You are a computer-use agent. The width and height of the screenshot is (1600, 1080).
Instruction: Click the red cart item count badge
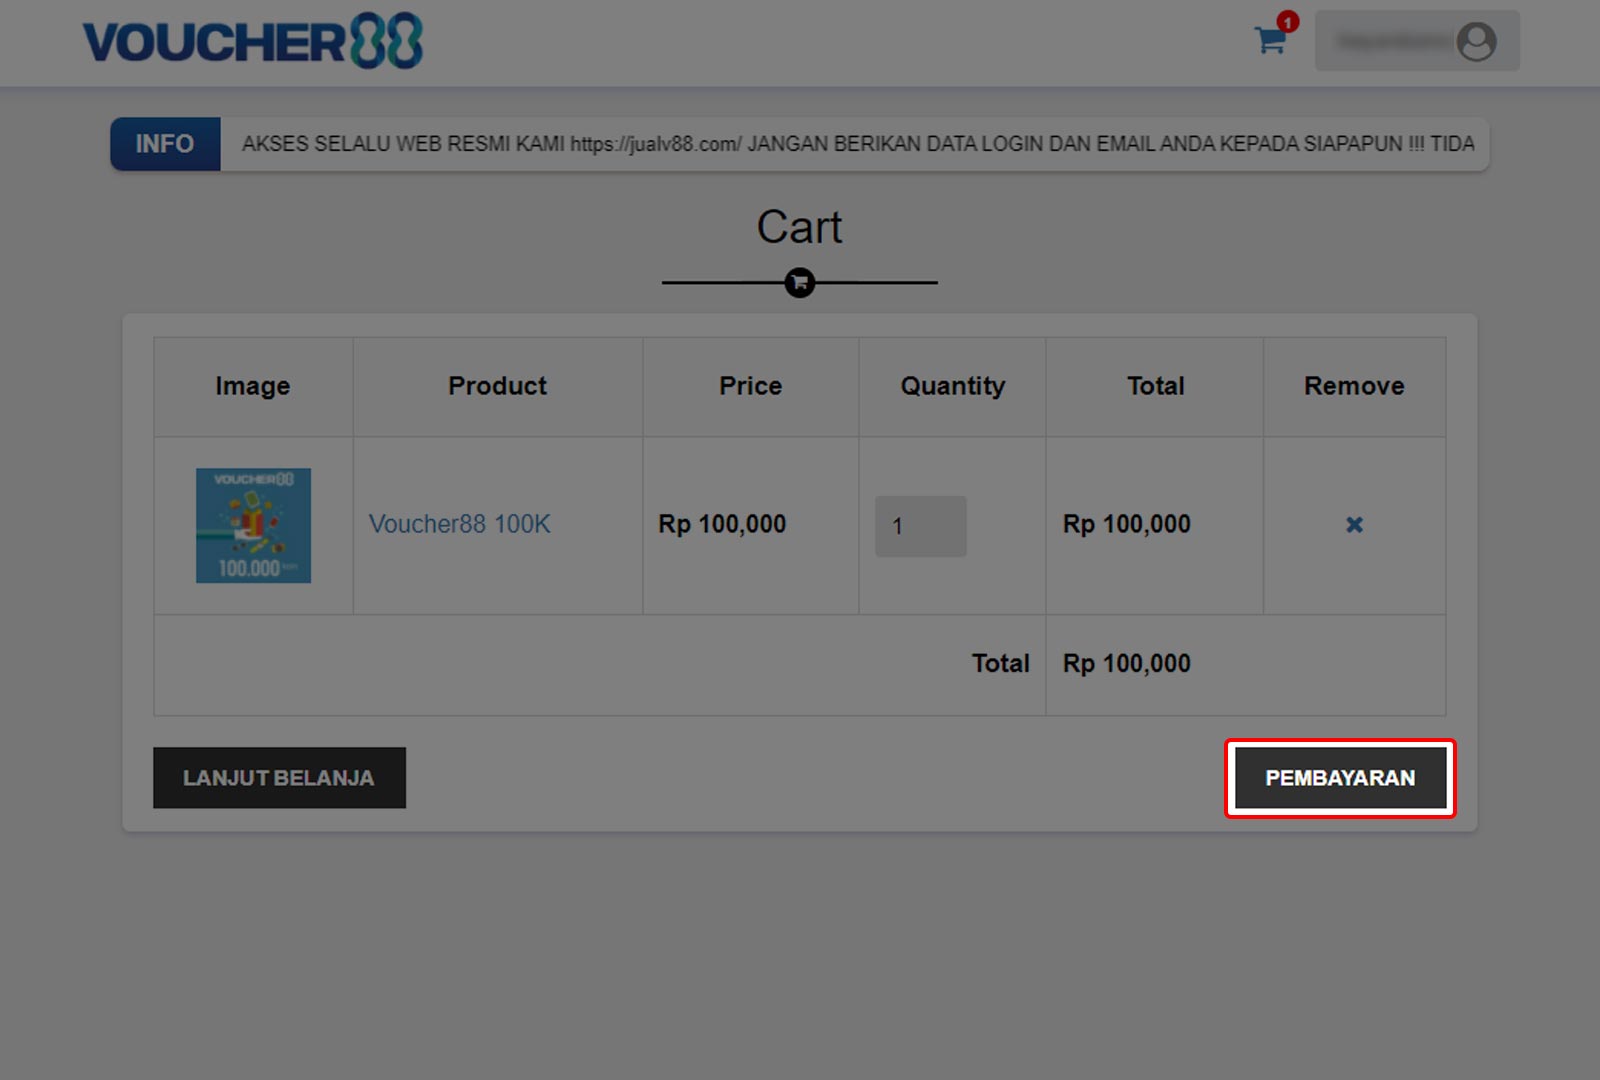[1288, 22]
